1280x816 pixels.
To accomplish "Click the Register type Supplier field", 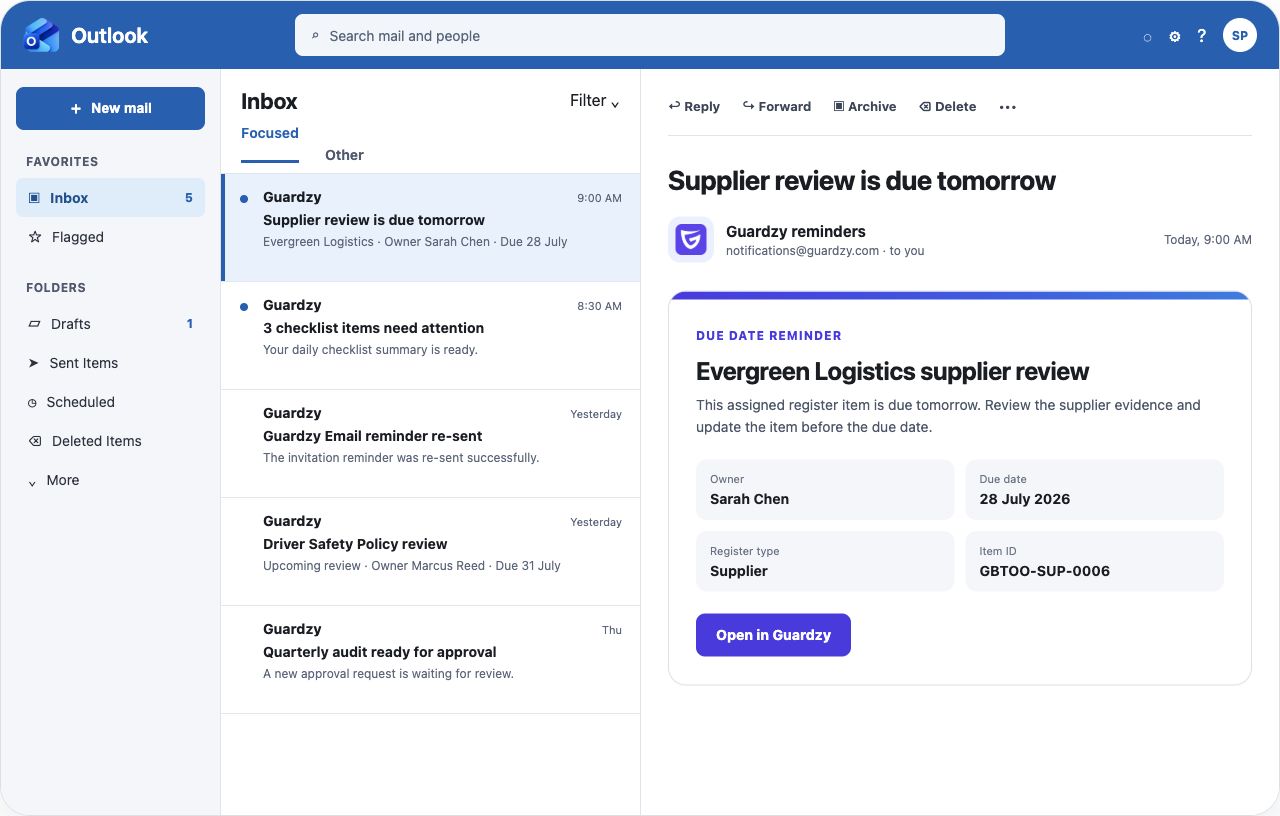I will (825, 561).
